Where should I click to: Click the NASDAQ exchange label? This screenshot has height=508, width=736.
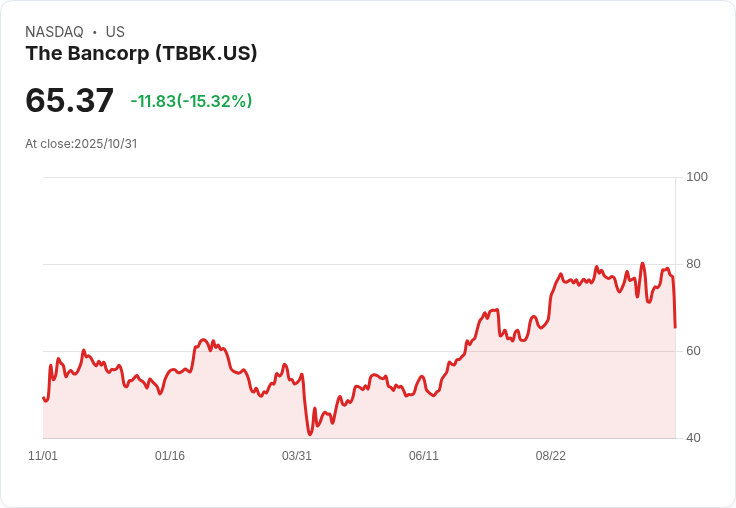[54, 32]
